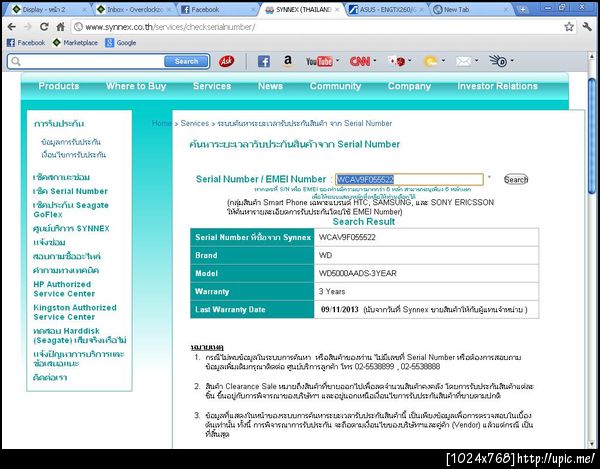This screenshot has height=469, width=600.
Task: Click Services breadcrumb link
Action: [x=195, y=123]
